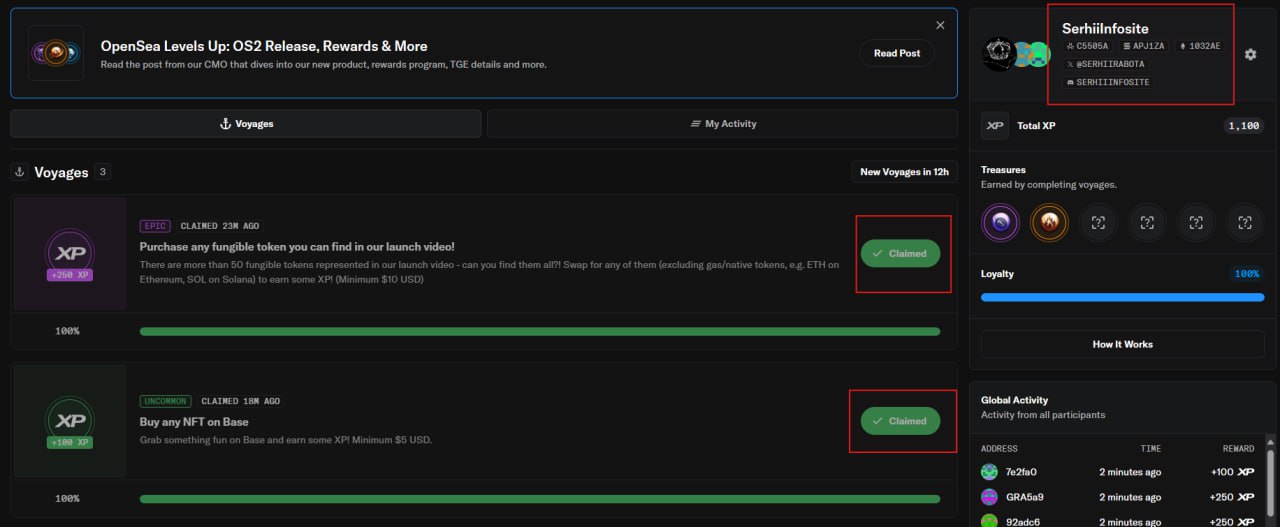
Task: Click the 1,100 total XP value
Action: click(x=1244, y=126)
